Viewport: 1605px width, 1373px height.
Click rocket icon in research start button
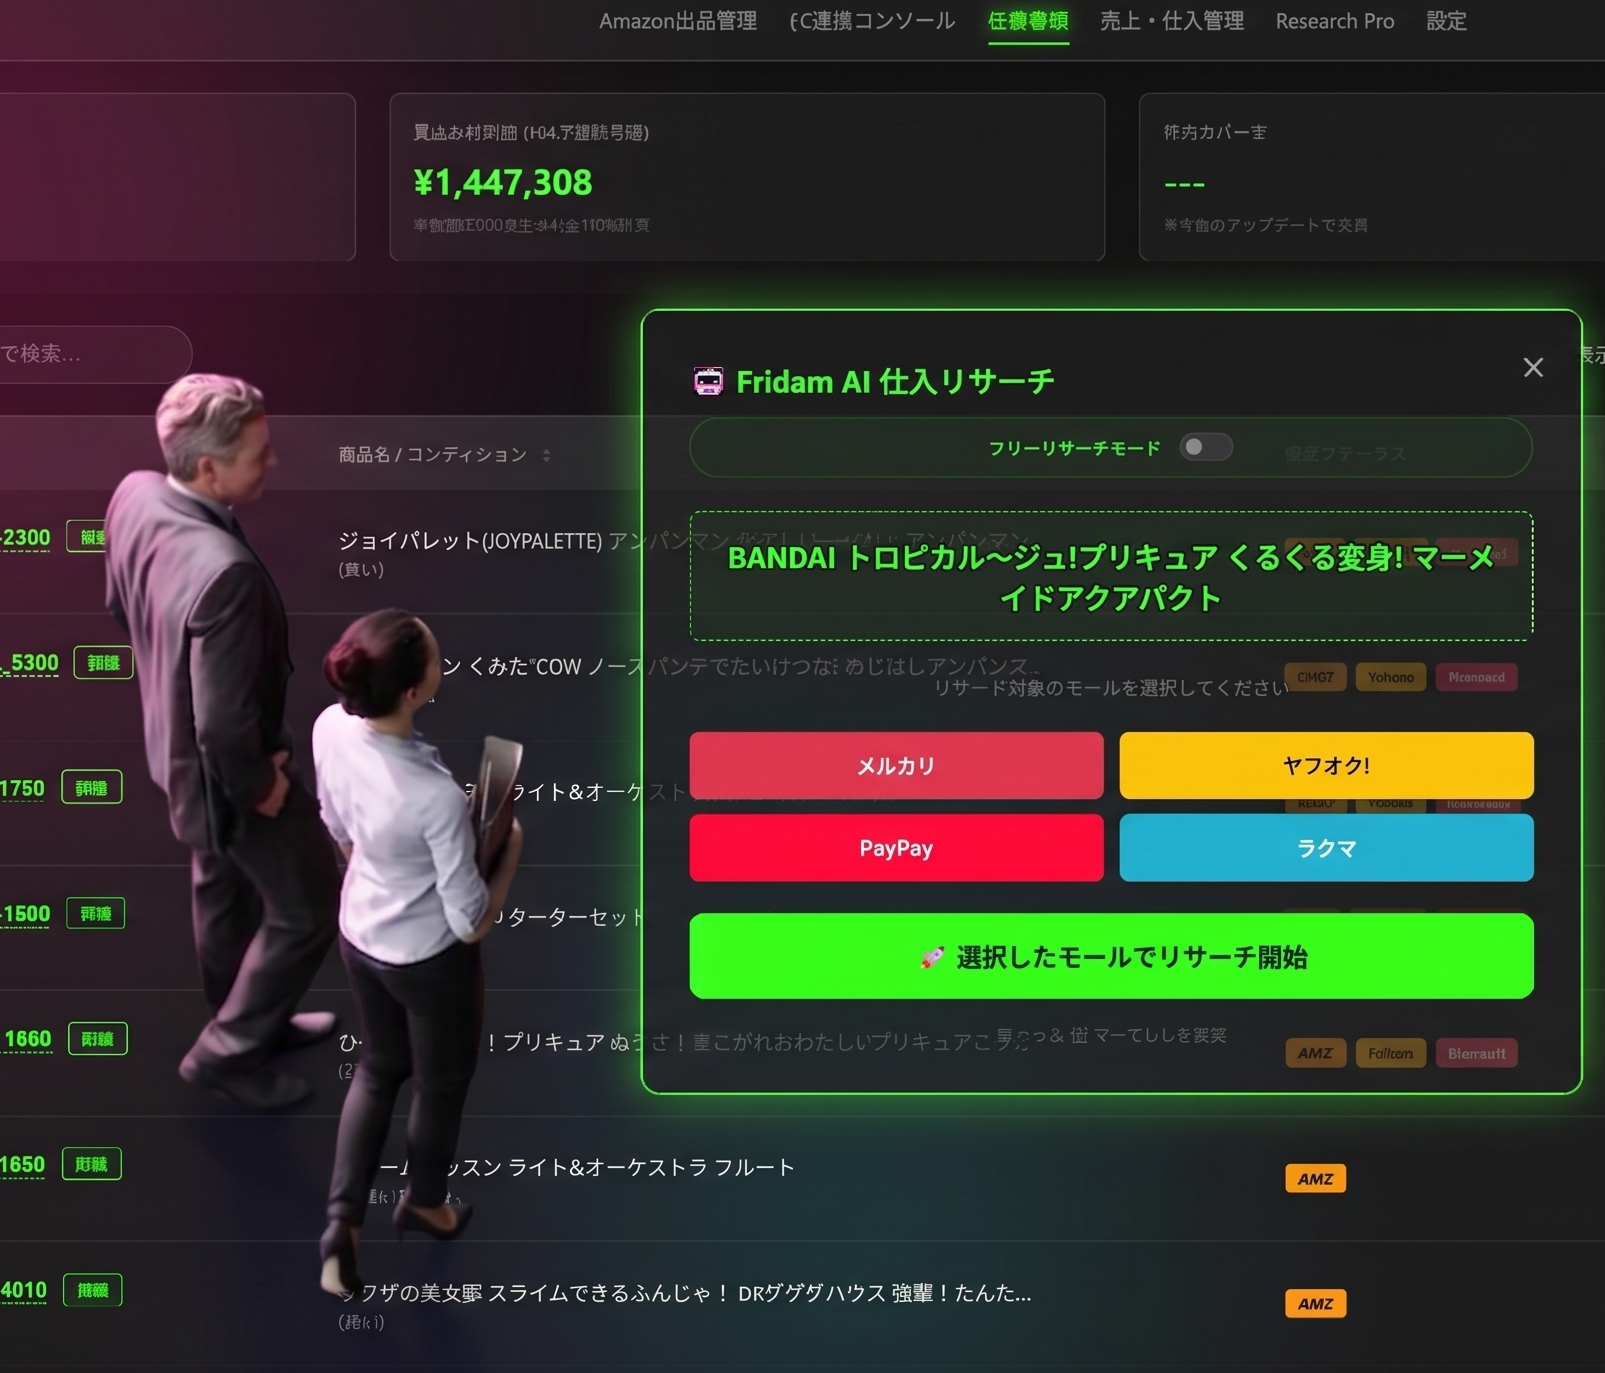932,957
